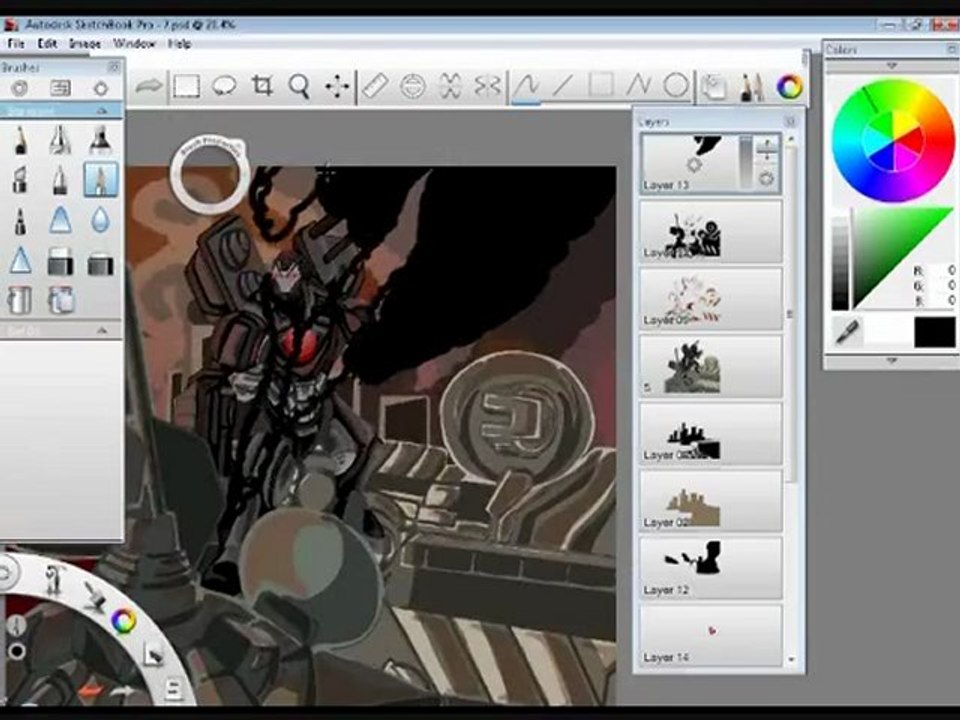Toggle the Ellipse guide tool

(413, 86)
